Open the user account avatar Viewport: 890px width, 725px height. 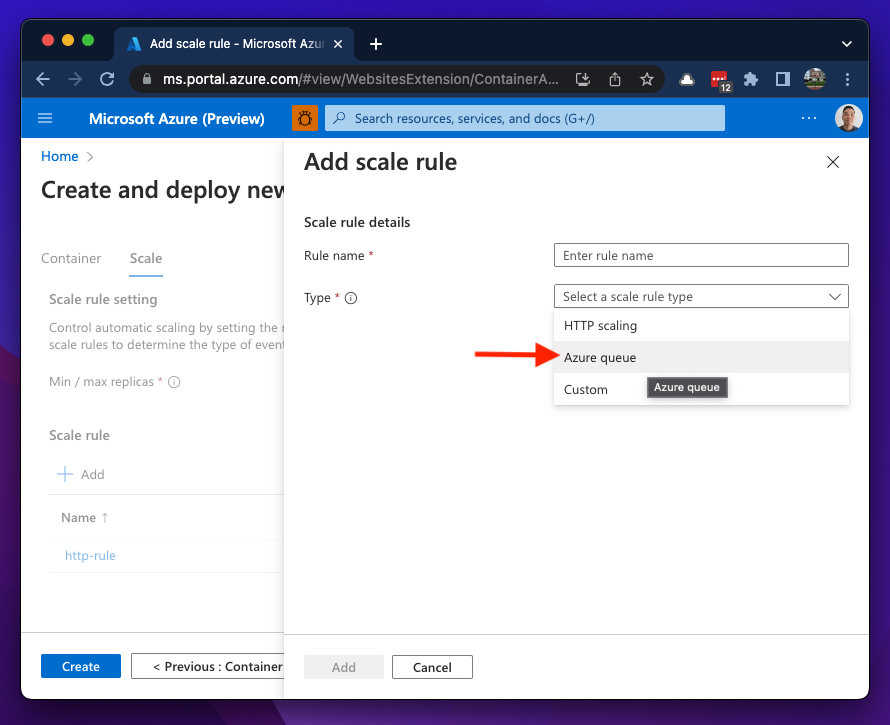coord(848,118)
